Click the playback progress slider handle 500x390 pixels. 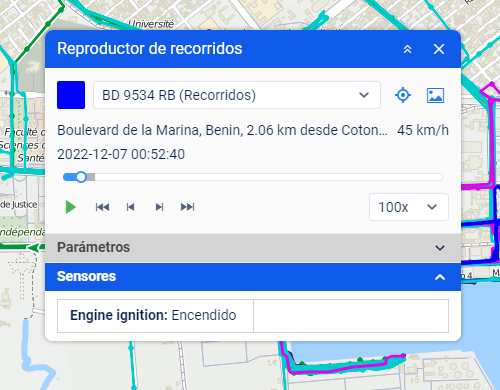point(81,177)
